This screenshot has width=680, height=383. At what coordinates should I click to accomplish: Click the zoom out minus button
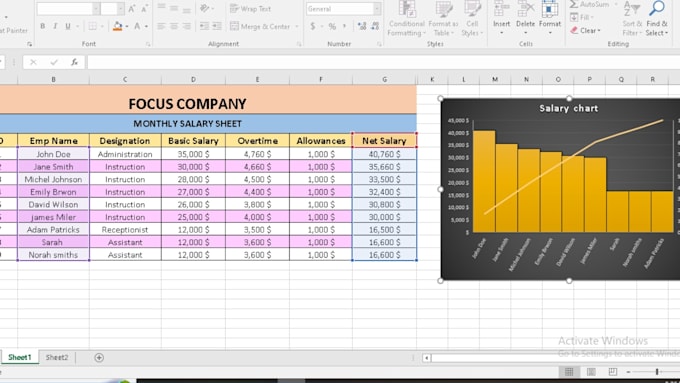point(628,372)
